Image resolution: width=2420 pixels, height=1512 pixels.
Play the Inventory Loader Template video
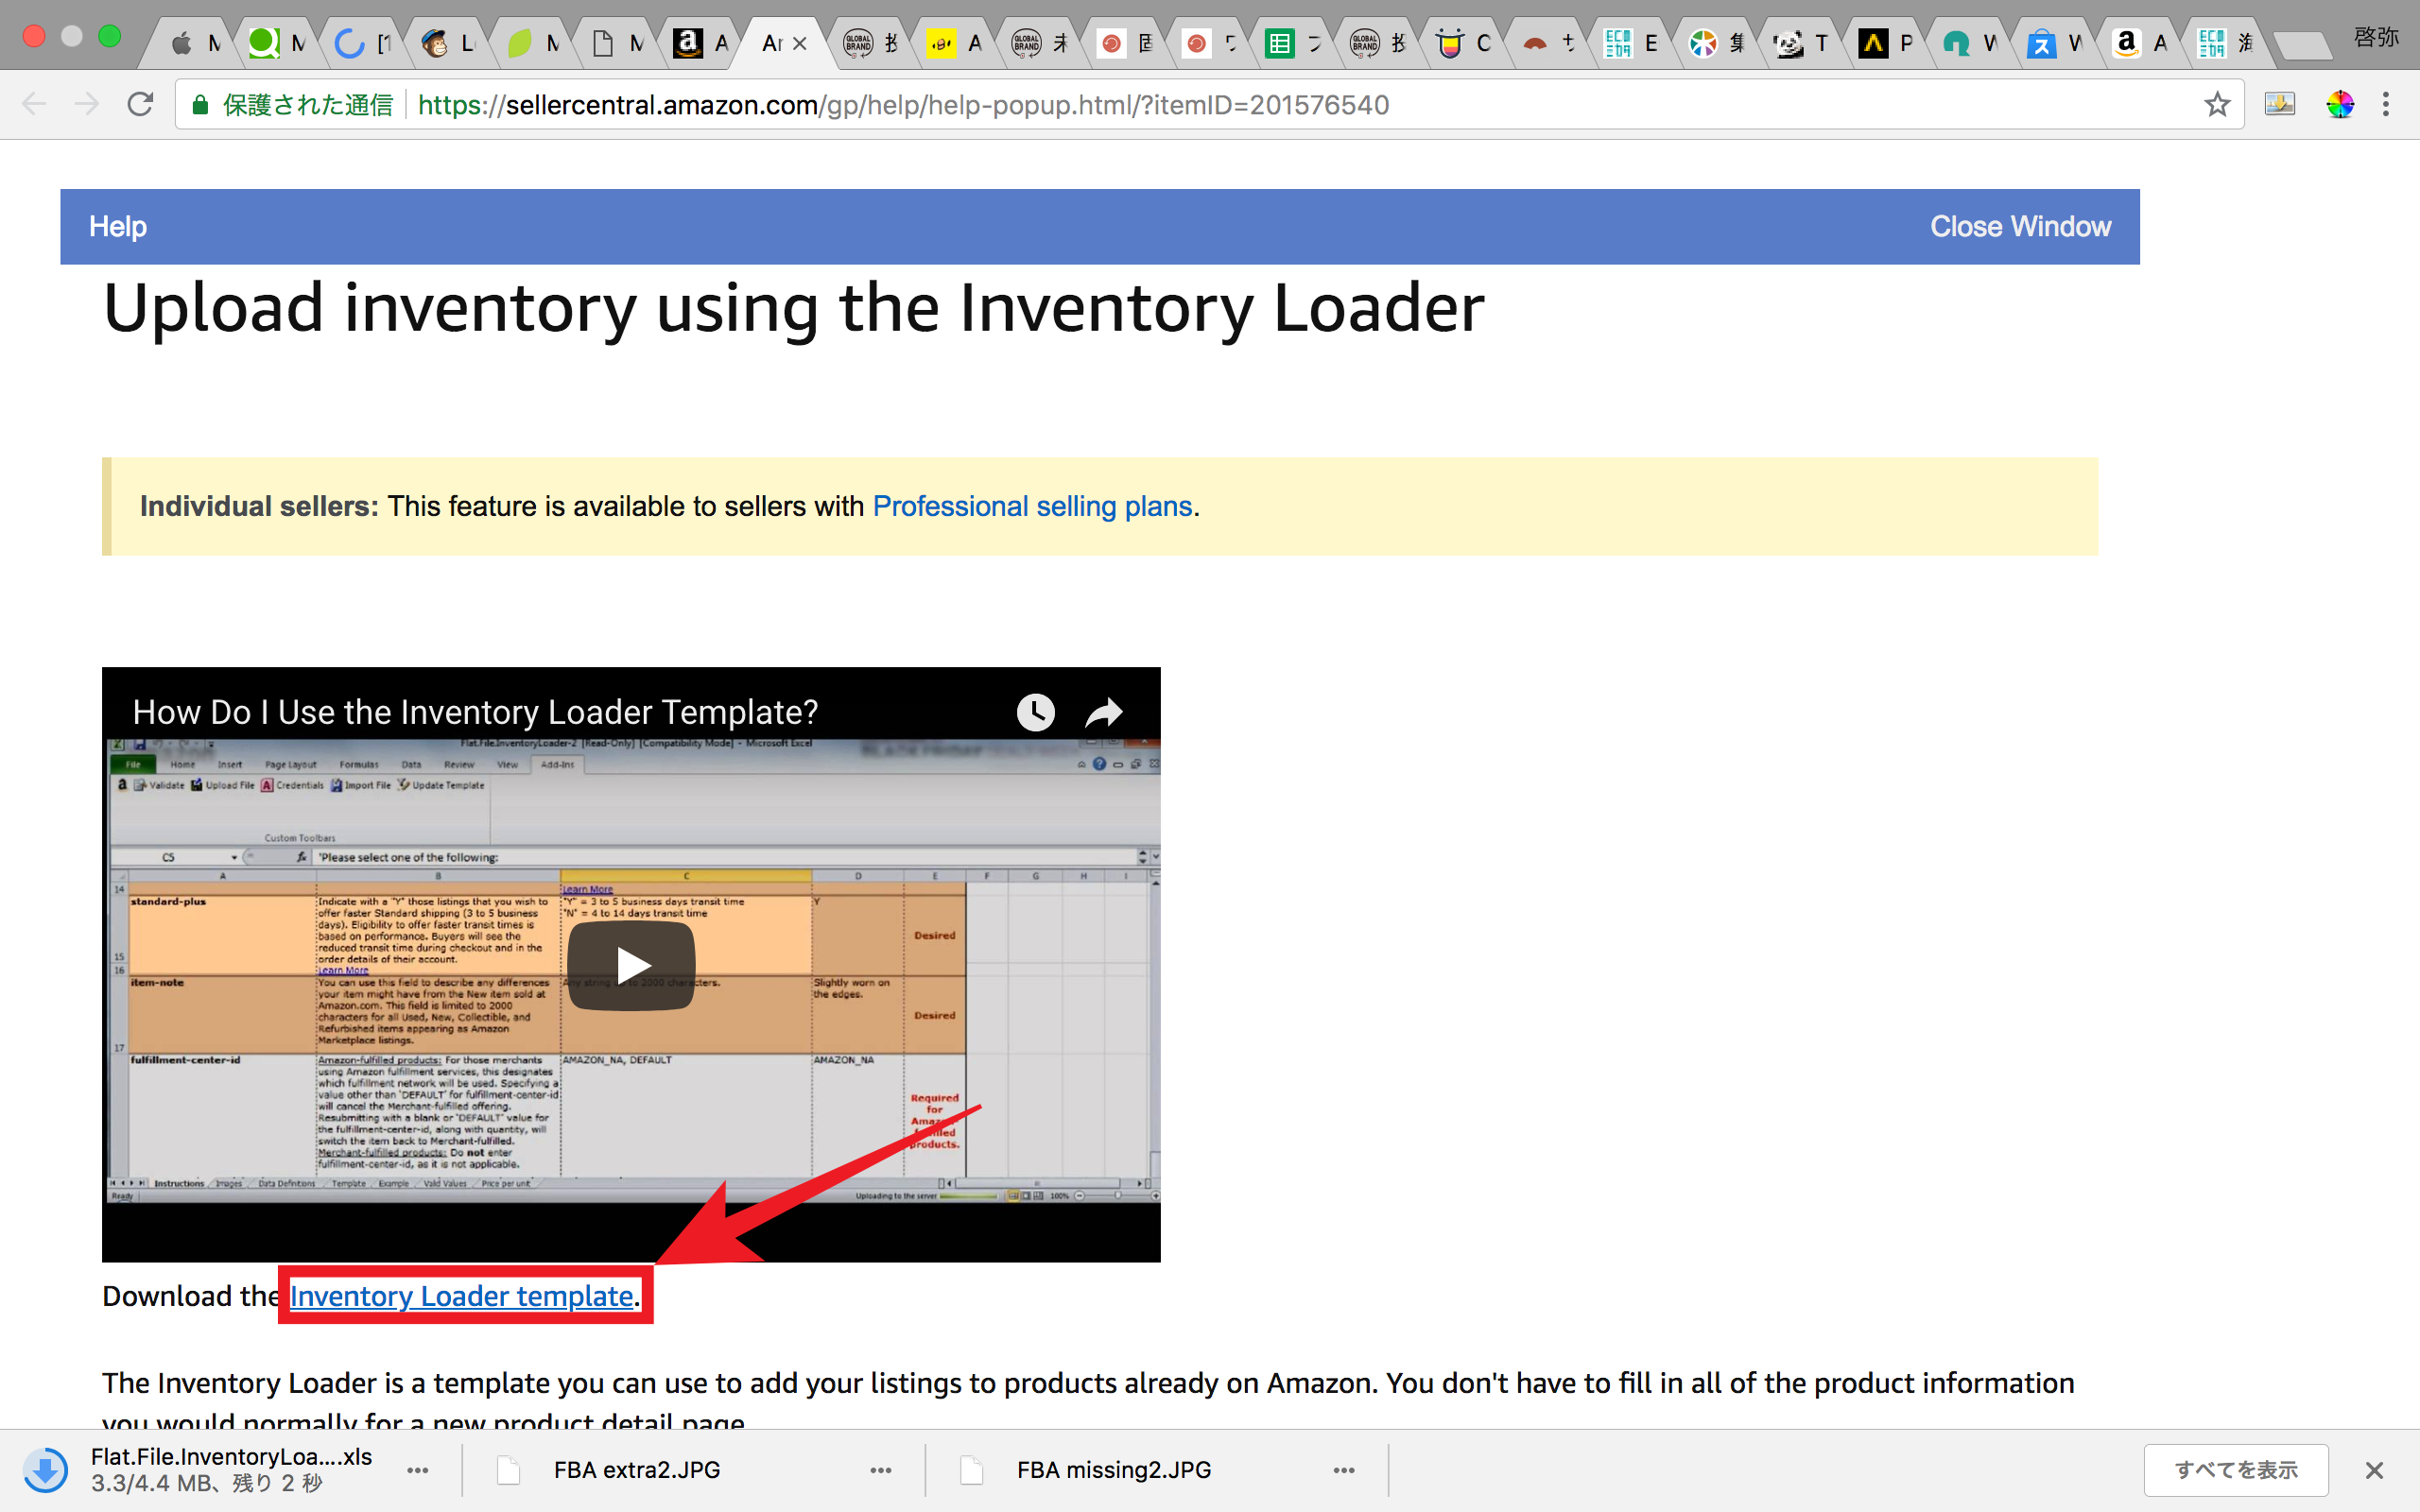point(631,965)
